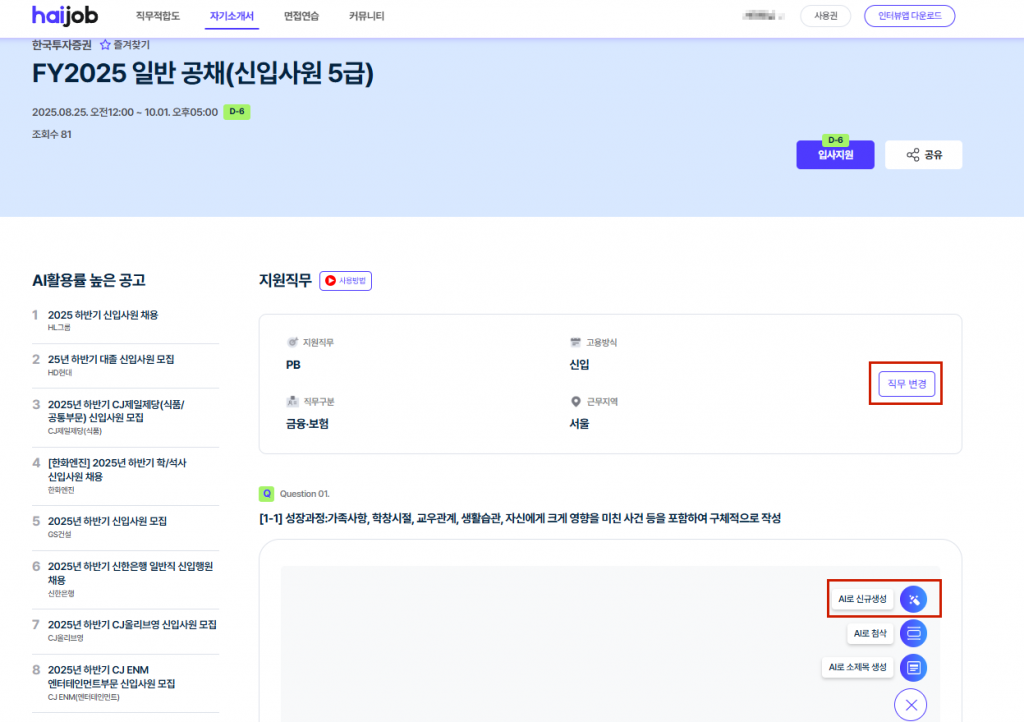Click the AI proofreading round icon

tap(913, 633)
